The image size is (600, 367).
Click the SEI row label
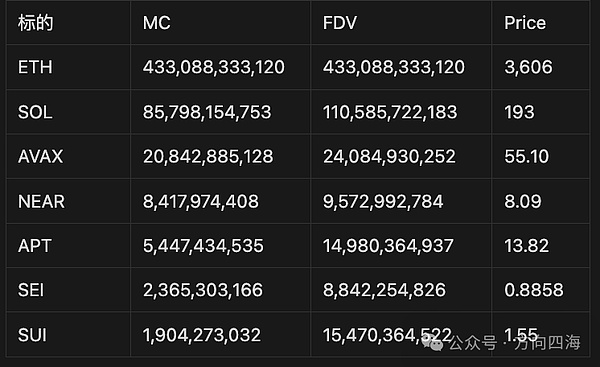coord(31,290)
